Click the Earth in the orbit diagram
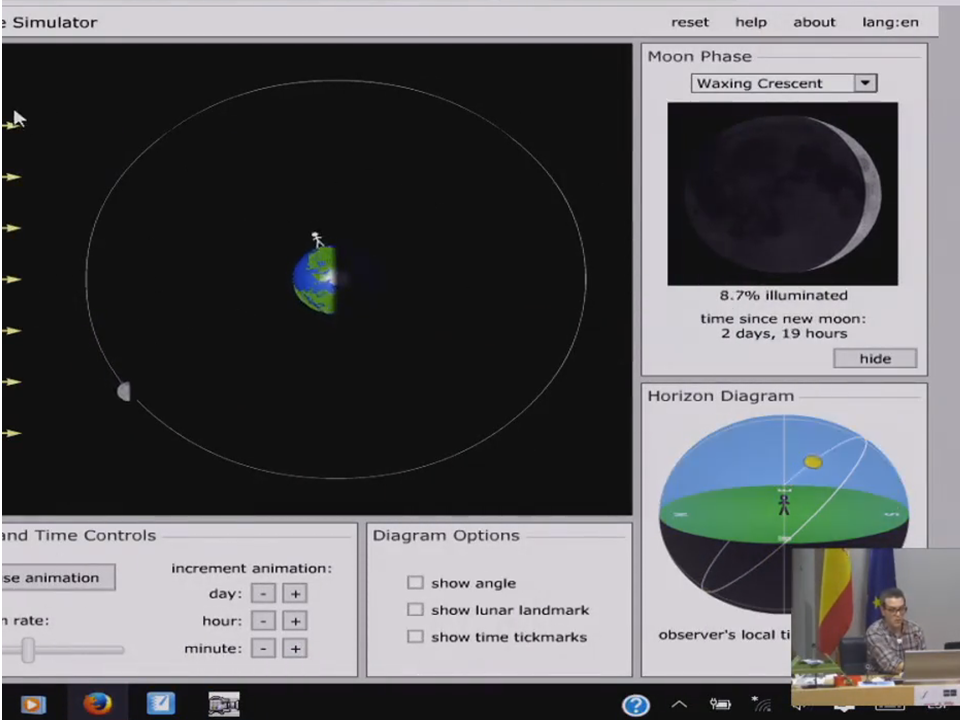This screenshot has width=960, height=720. coord(316,280)
